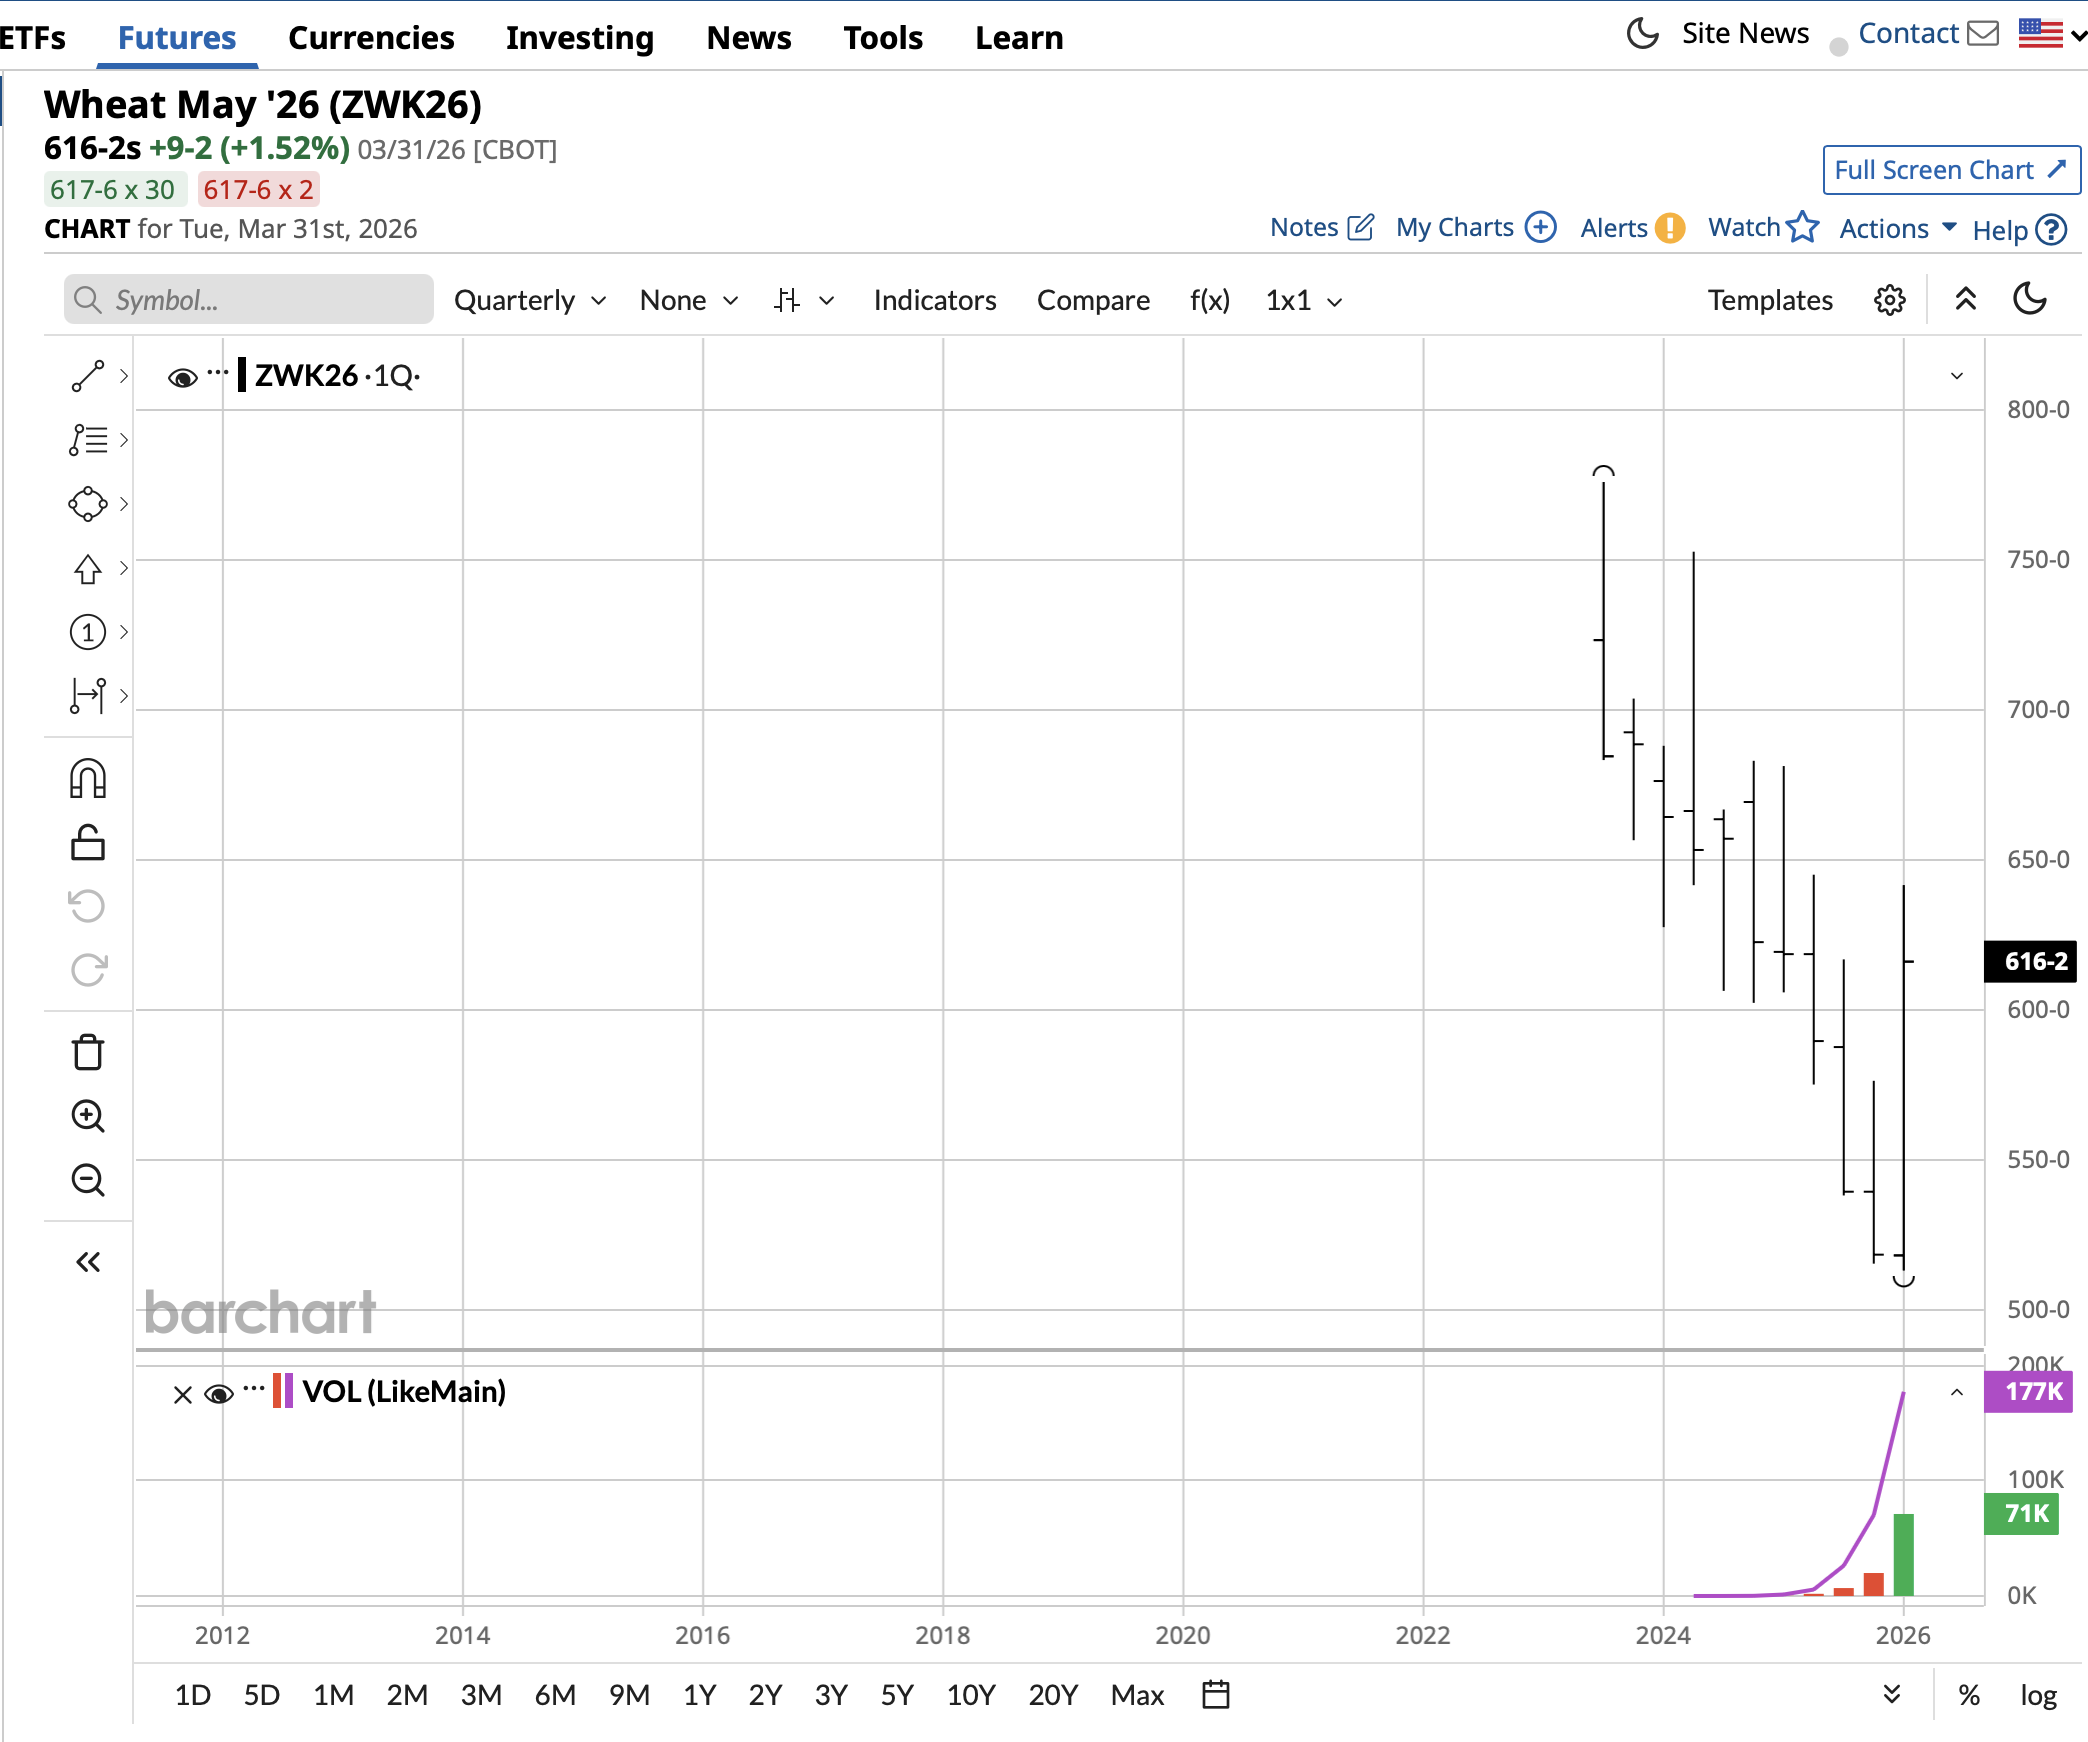Screen dimensions: 2088x1742
Task: Select the trend line drawing tool
Action: click(88, 376)
